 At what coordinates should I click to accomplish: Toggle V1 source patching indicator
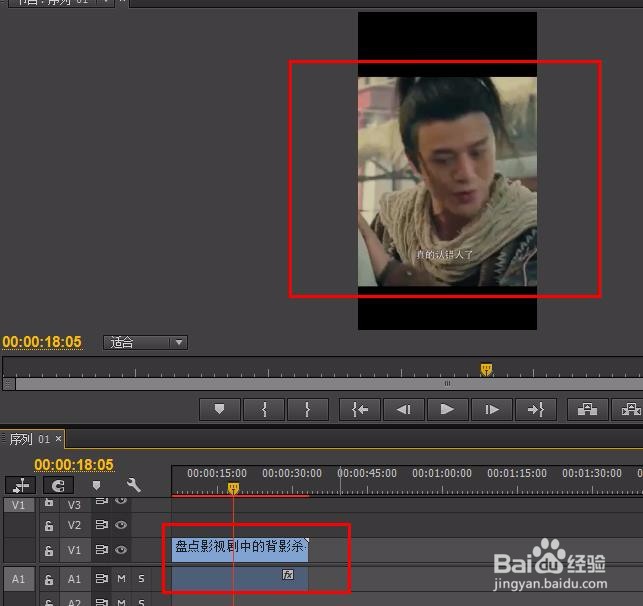pyautogui.click(x=18, y=505)
